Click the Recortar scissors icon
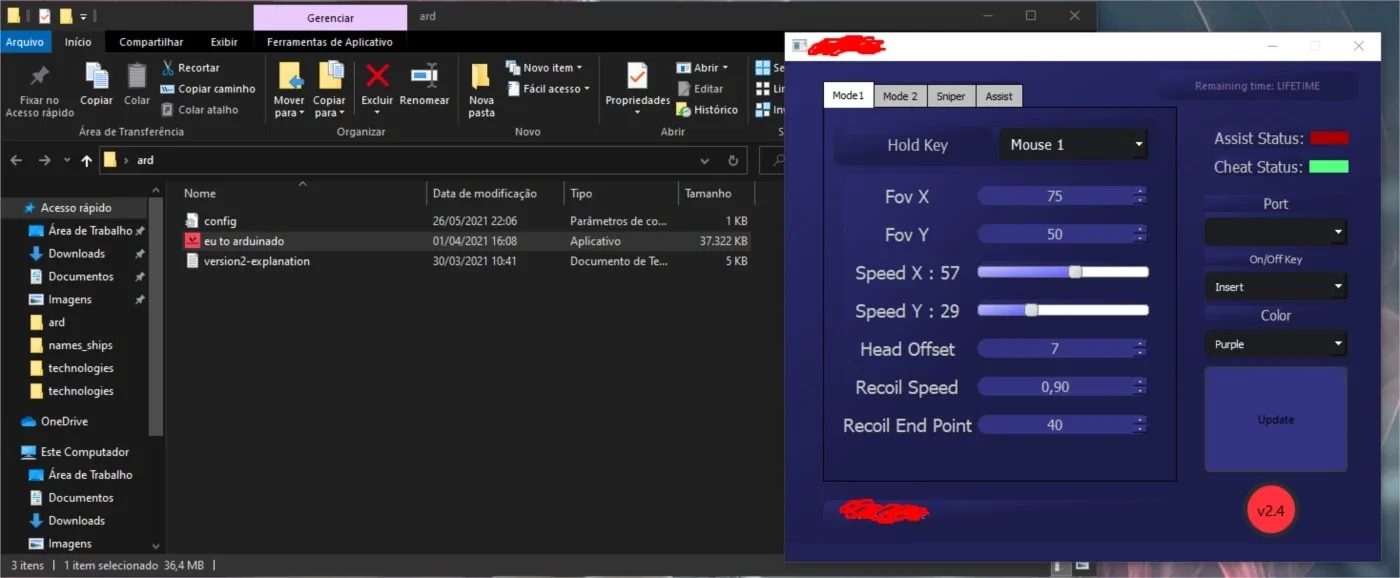The height and width of the screenshot is (578, 1400). click(168, 68)
